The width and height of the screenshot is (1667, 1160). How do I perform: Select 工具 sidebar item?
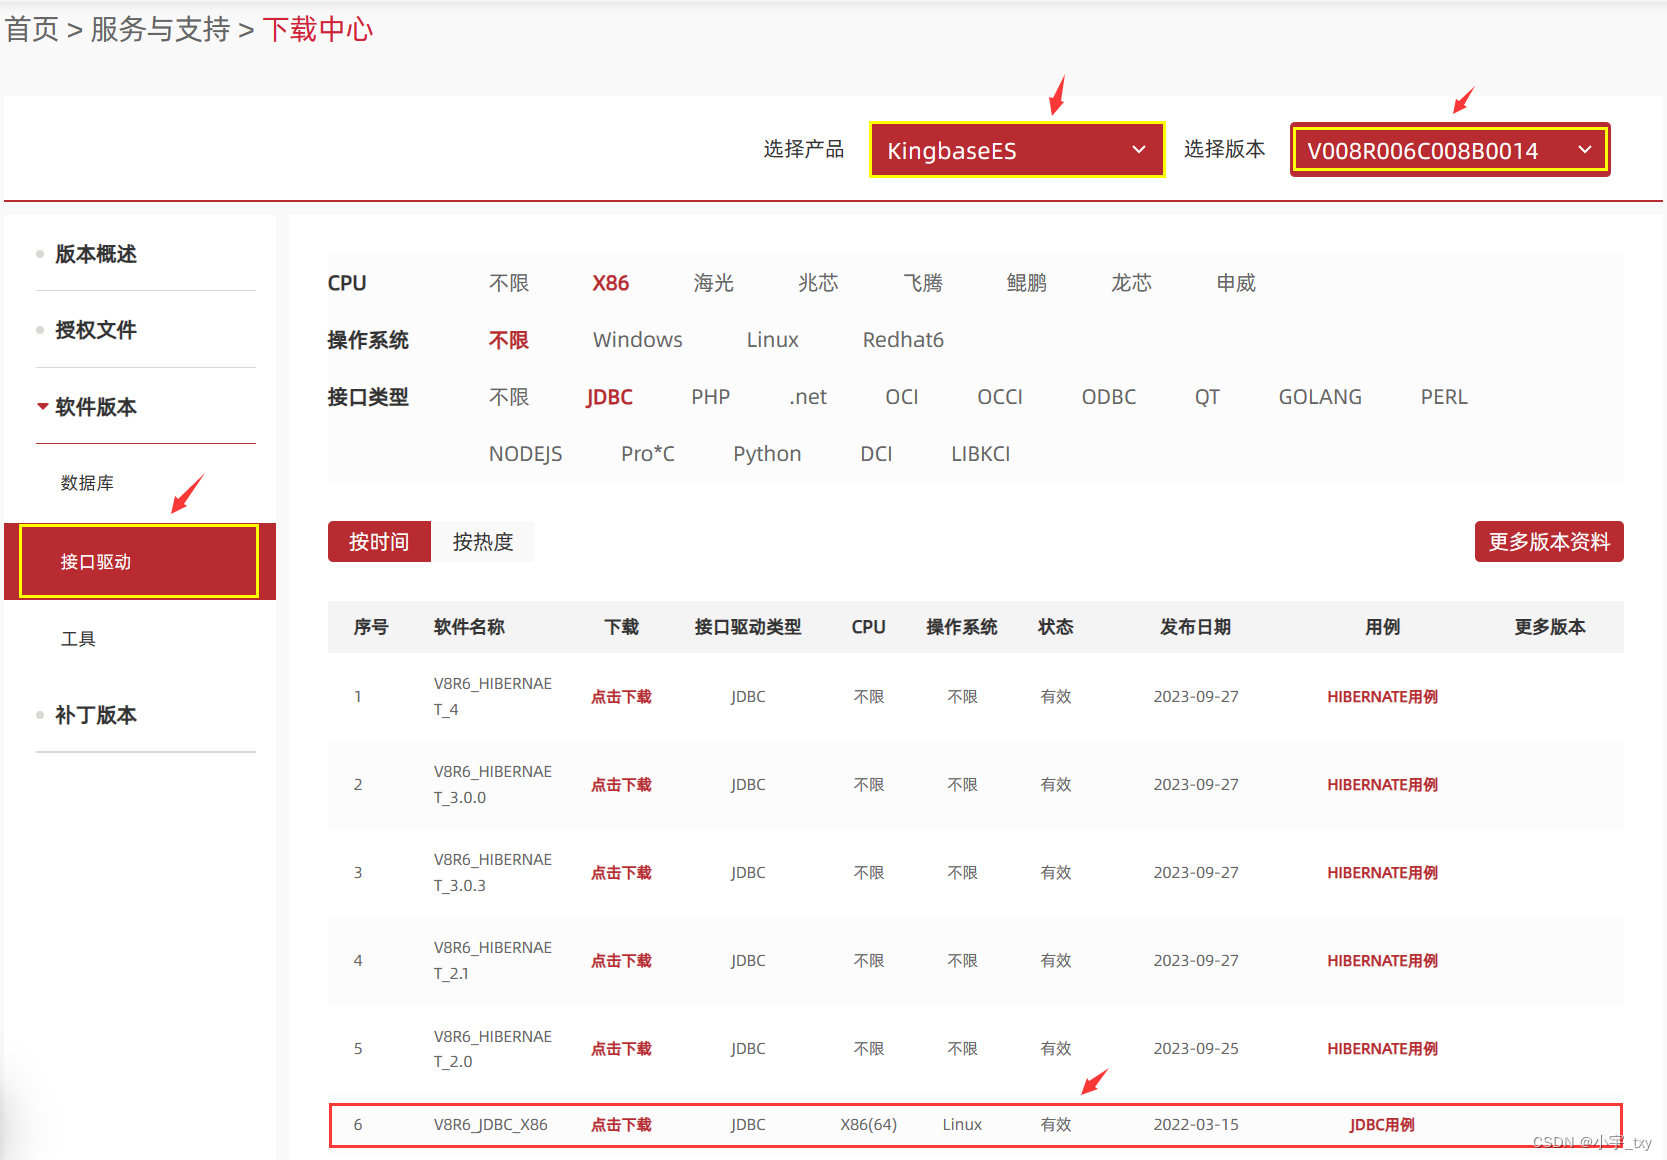click(x=78, y=638)
